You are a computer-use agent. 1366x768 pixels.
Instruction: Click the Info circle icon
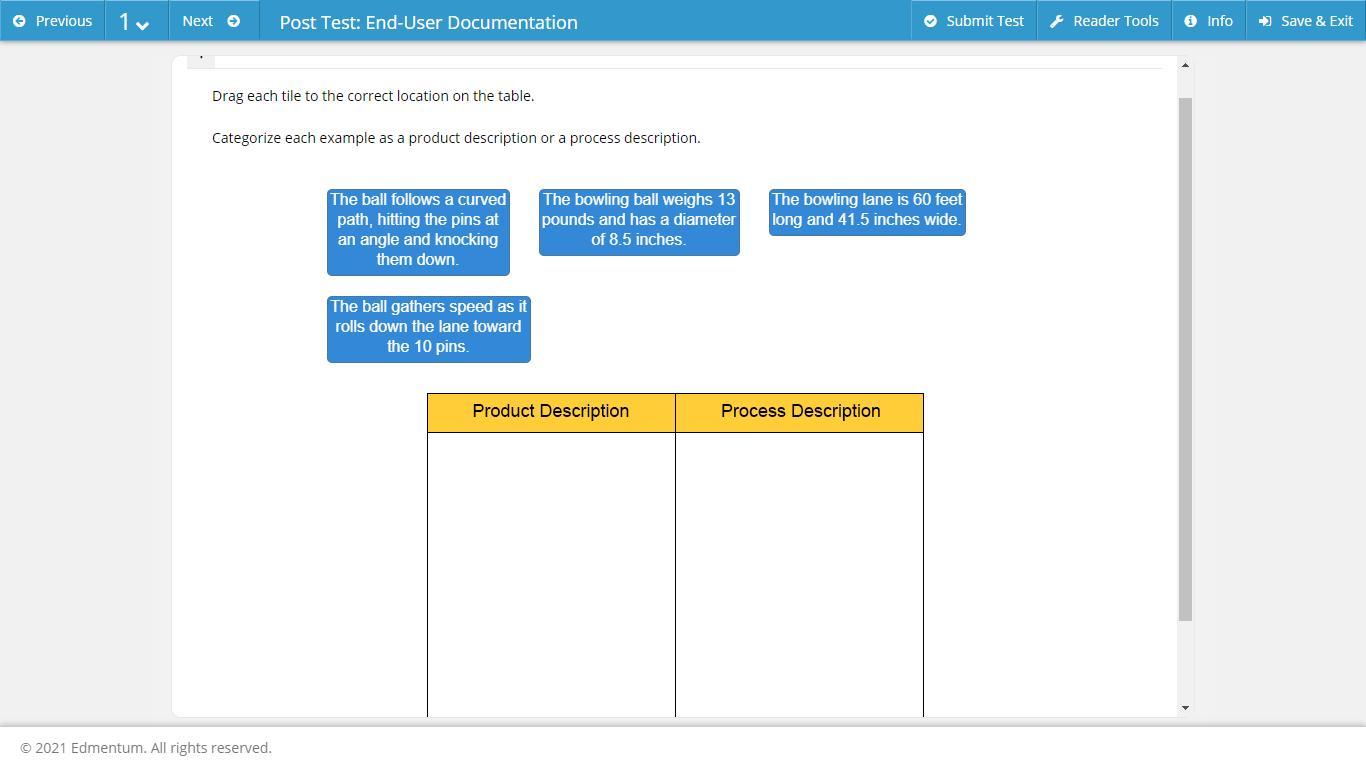click(1190, 21)
